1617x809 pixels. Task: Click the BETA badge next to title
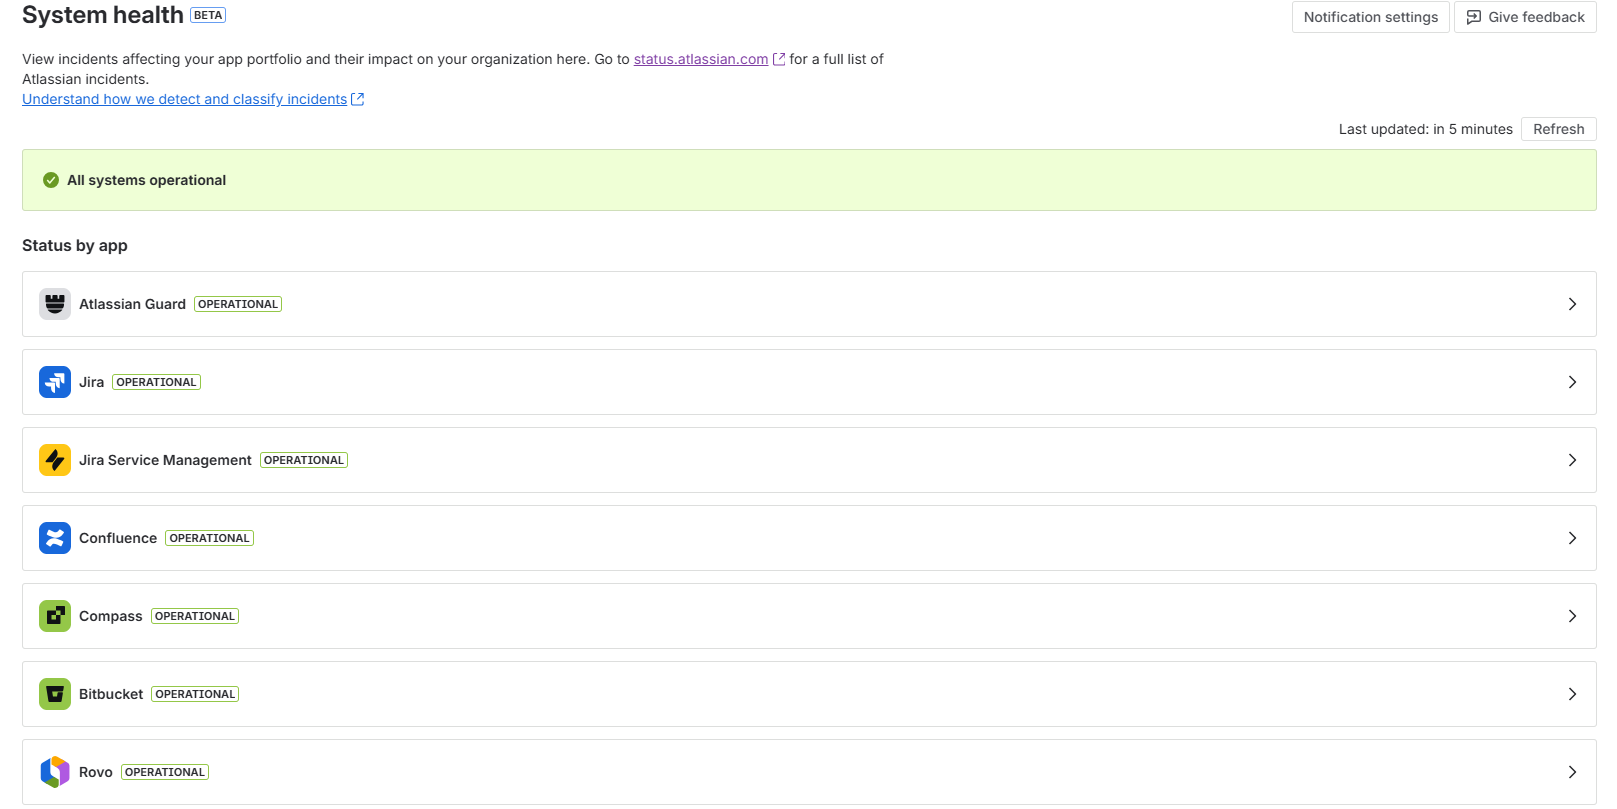coord(208,15)
